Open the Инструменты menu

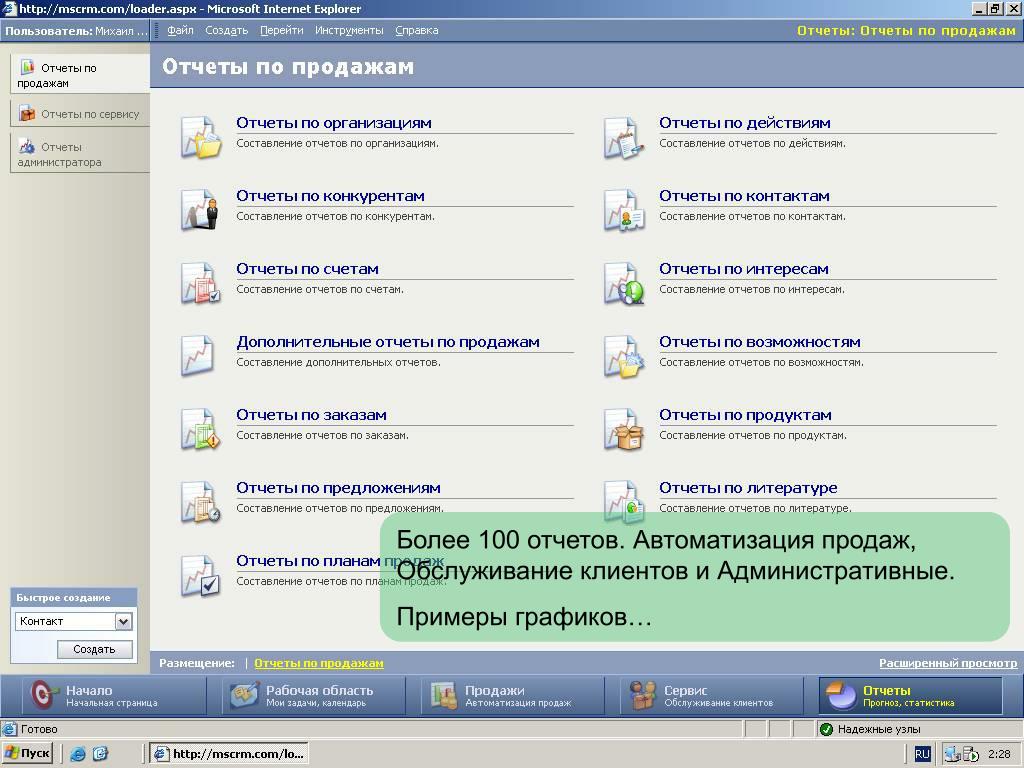tap(349, 30)
